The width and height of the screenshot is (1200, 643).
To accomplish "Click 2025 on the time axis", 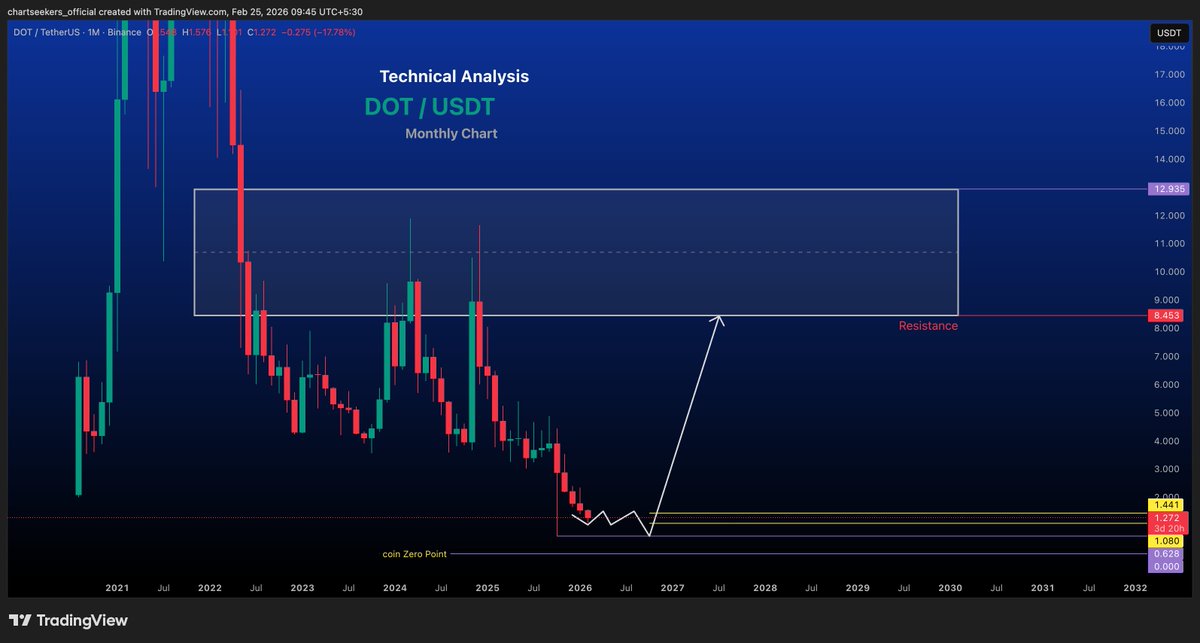I will tap(487, 589).
